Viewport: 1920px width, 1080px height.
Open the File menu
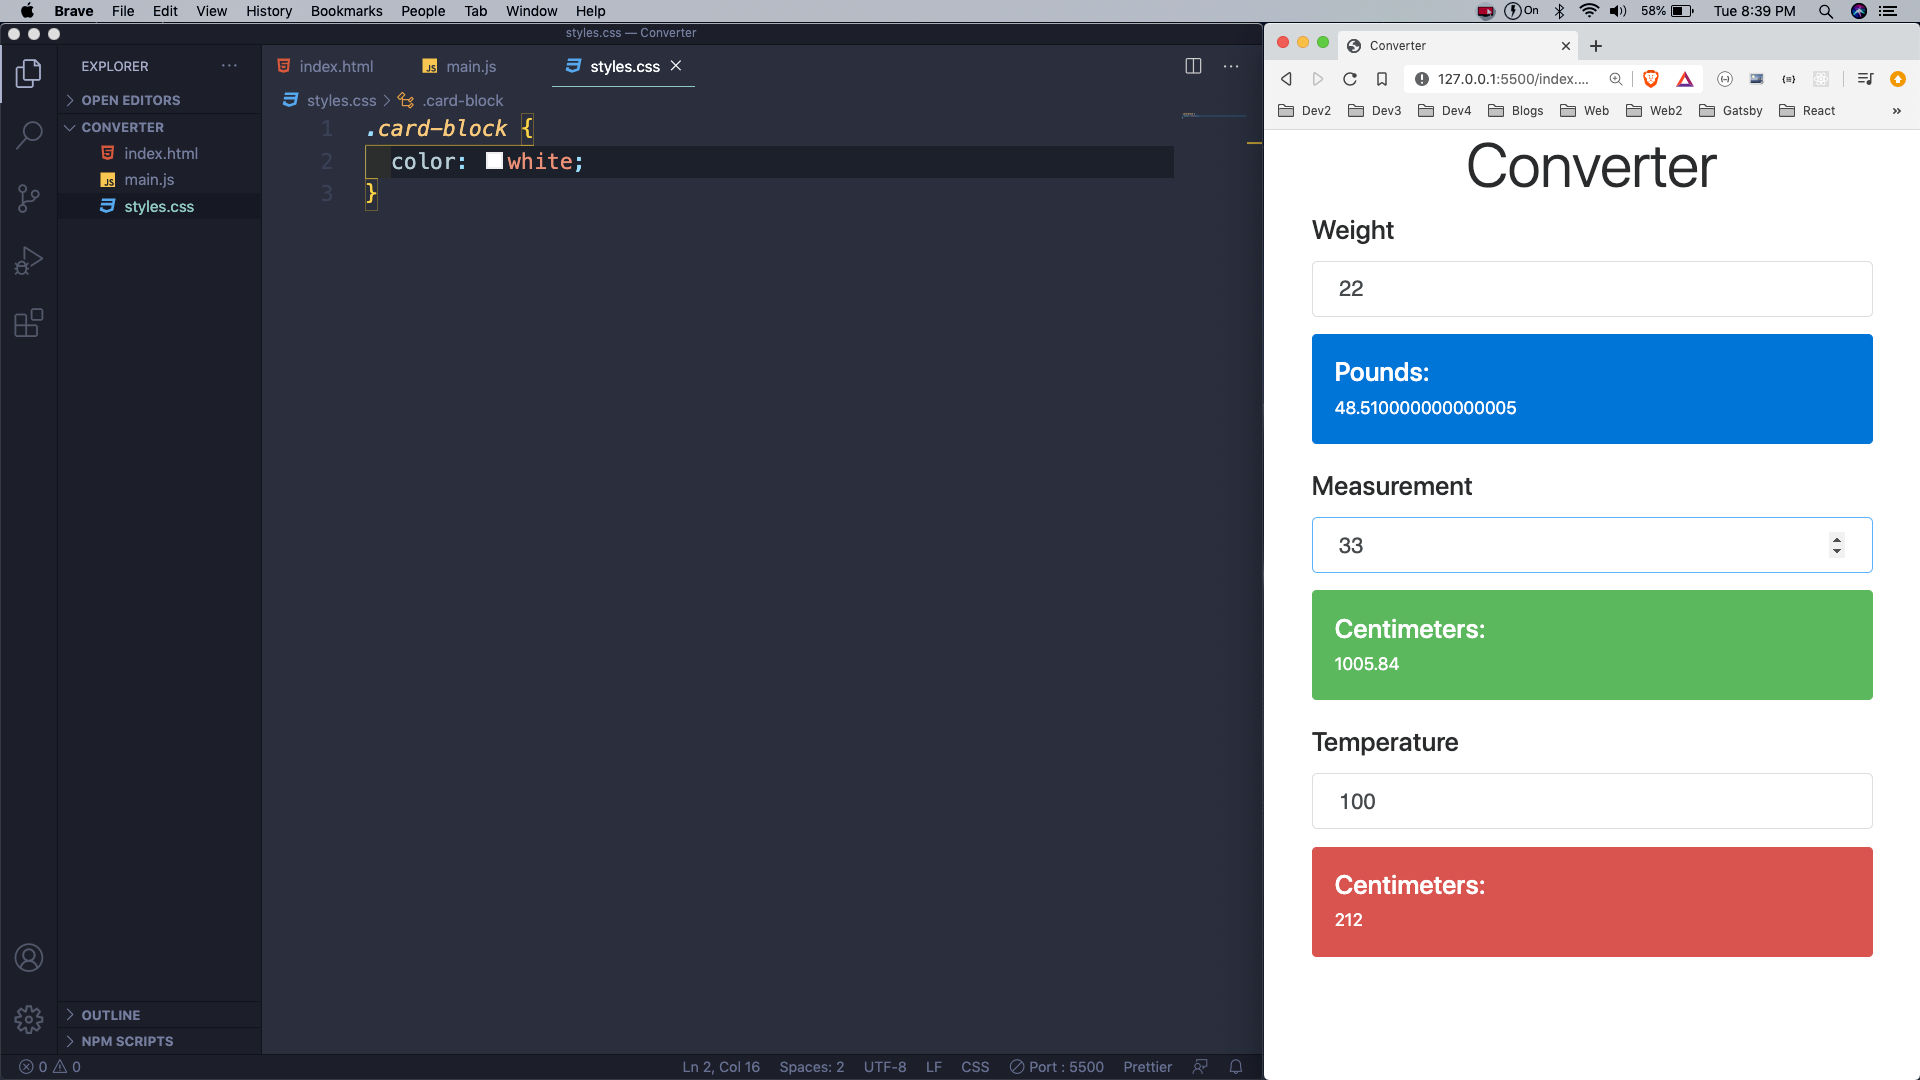coord(123,11)
